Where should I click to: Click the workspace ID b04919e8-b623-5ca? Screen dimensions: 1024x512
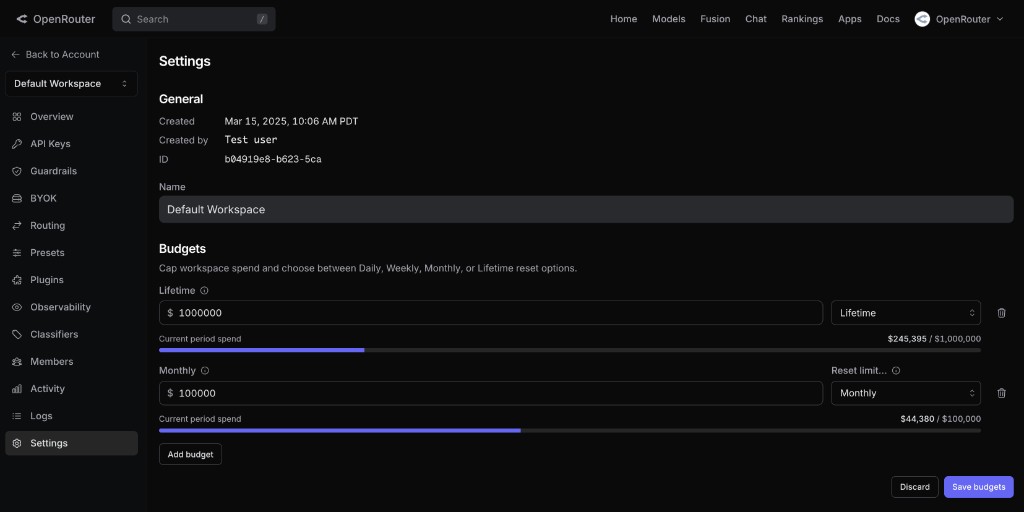(x=273, y=159)
